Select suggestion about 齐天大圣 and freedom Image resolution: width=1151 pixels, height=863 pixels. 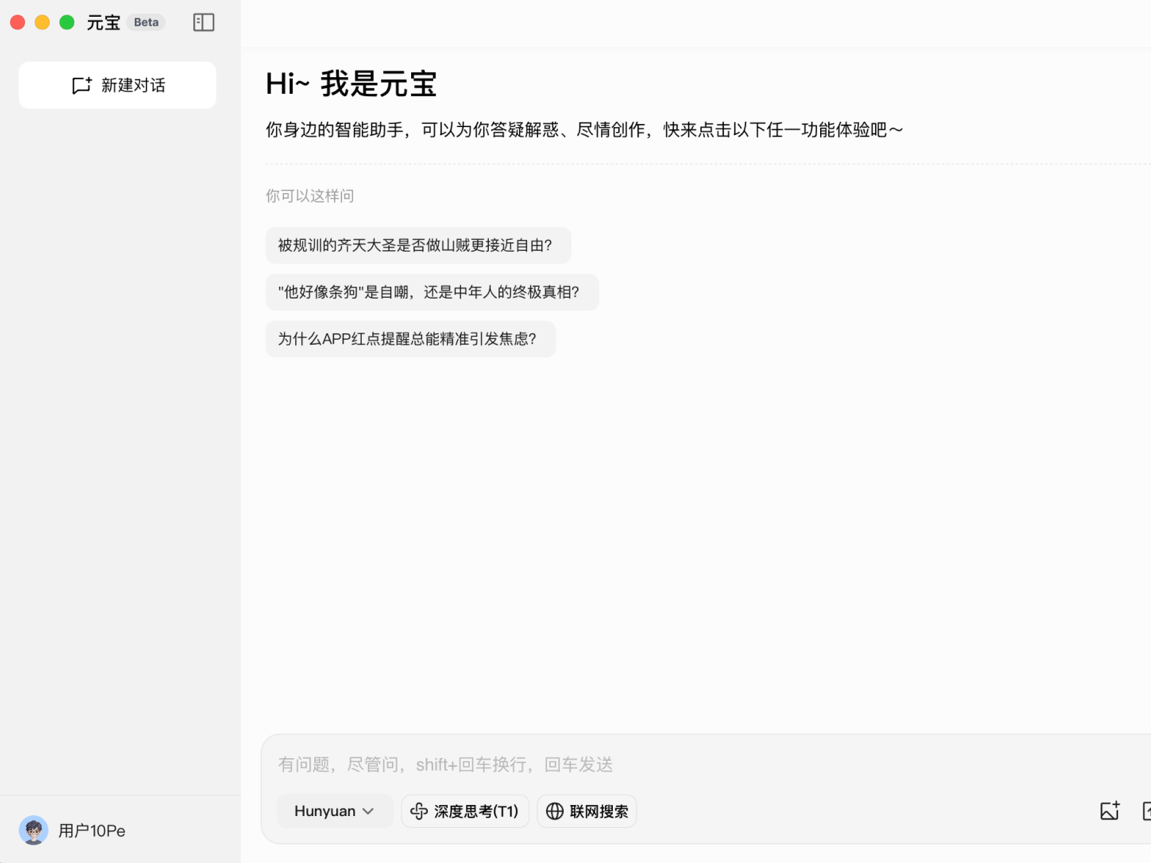pos(418,245)
